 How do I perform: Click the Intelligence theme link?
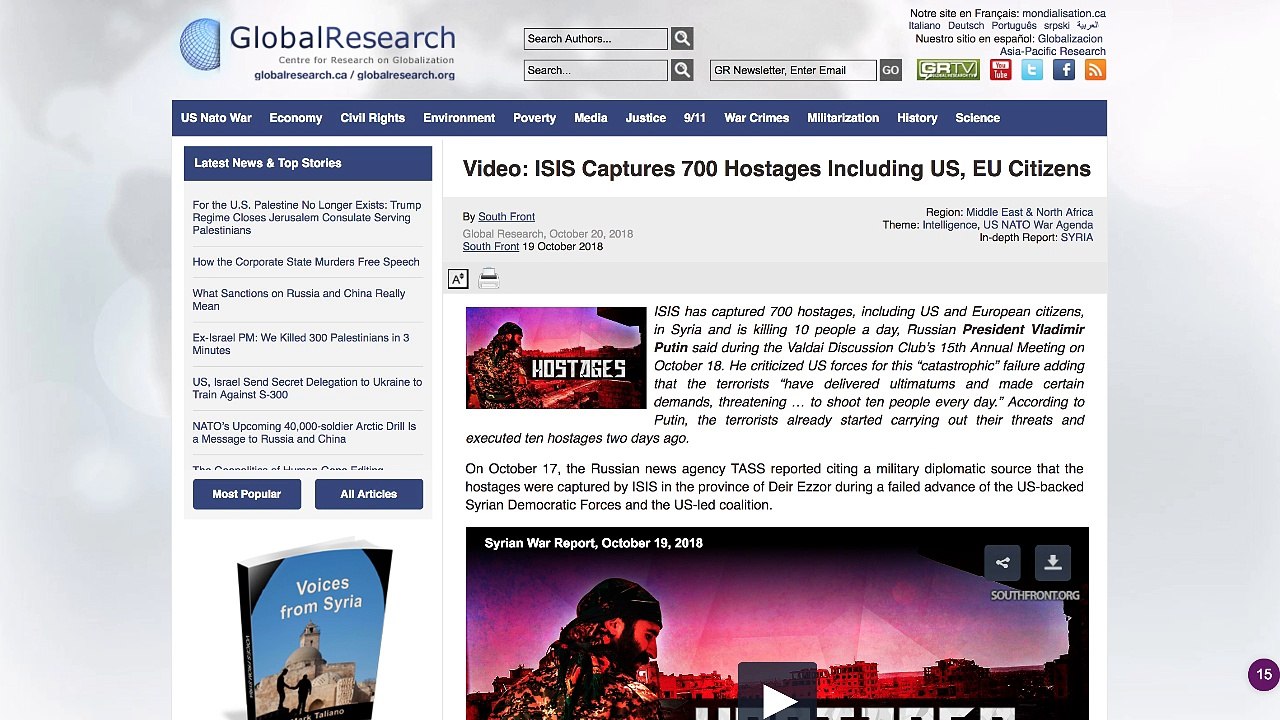tap(949, 225)
